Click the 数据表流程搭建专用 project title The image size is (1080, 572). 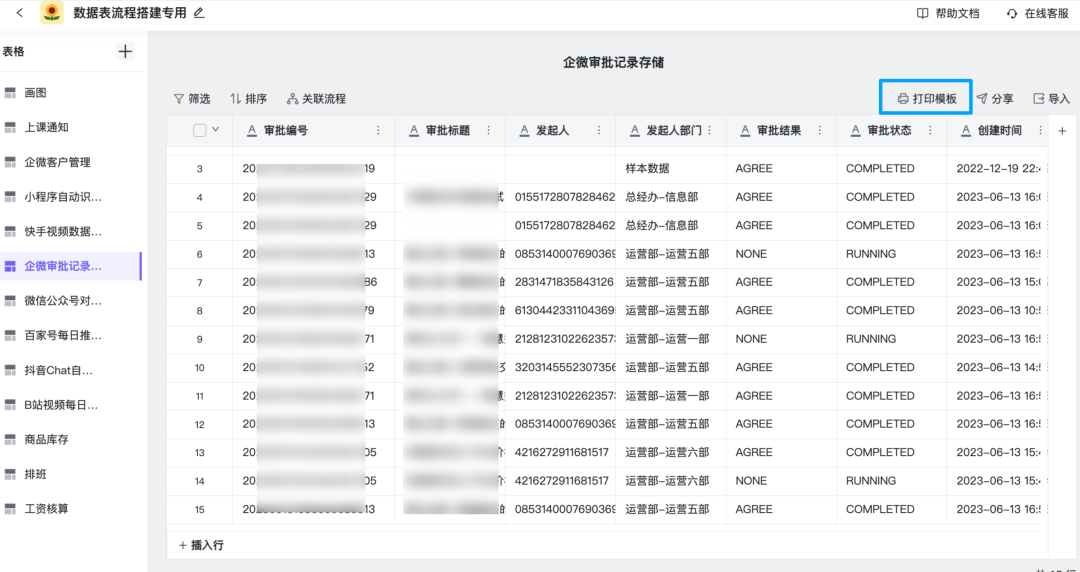pos(130,13)
